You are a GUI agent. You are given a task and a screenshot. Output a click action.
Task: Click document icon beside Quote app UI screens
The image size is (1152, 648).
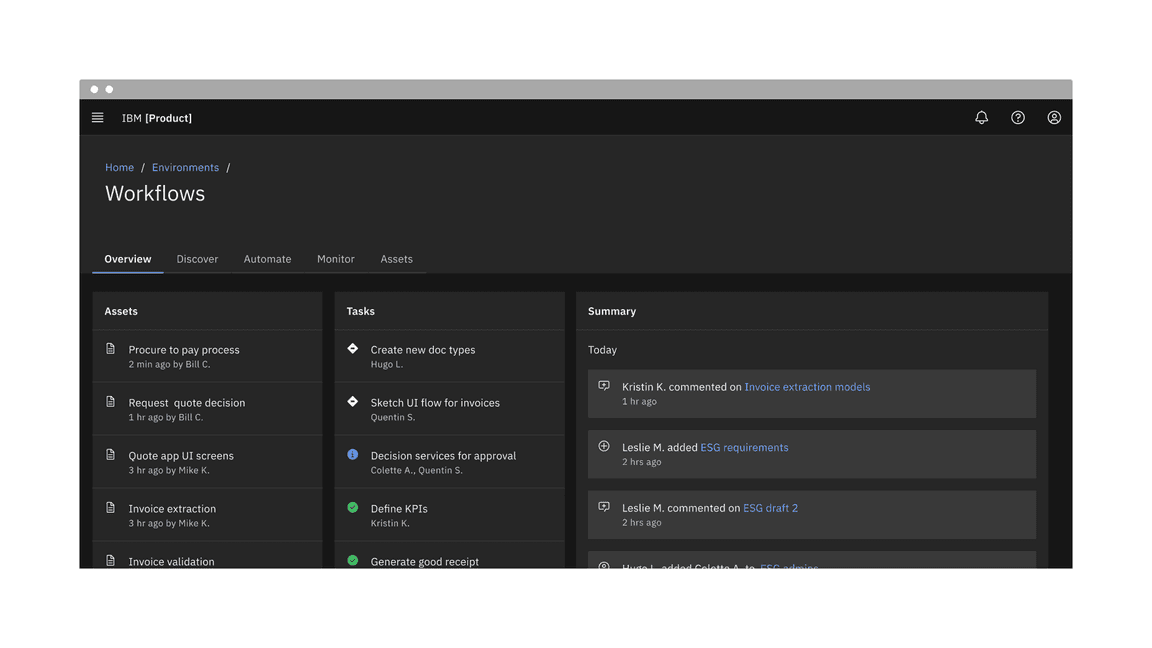point(111,455)
